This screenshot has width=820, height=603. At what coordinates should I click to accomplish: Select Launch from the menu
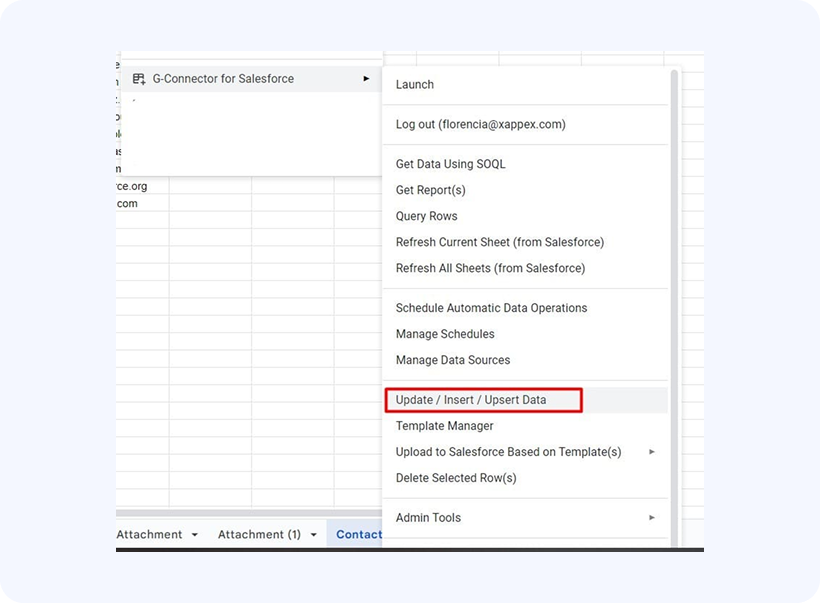coord(415,85)
